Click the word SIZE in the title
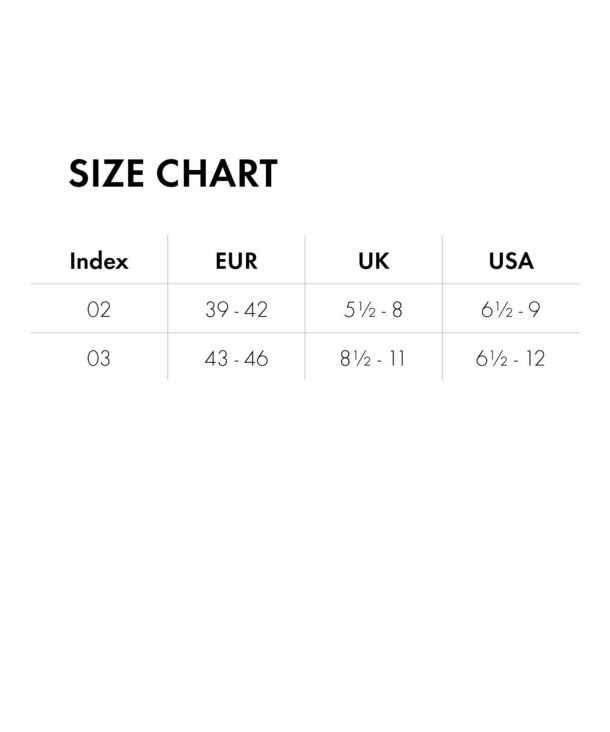 coord(106,174)
